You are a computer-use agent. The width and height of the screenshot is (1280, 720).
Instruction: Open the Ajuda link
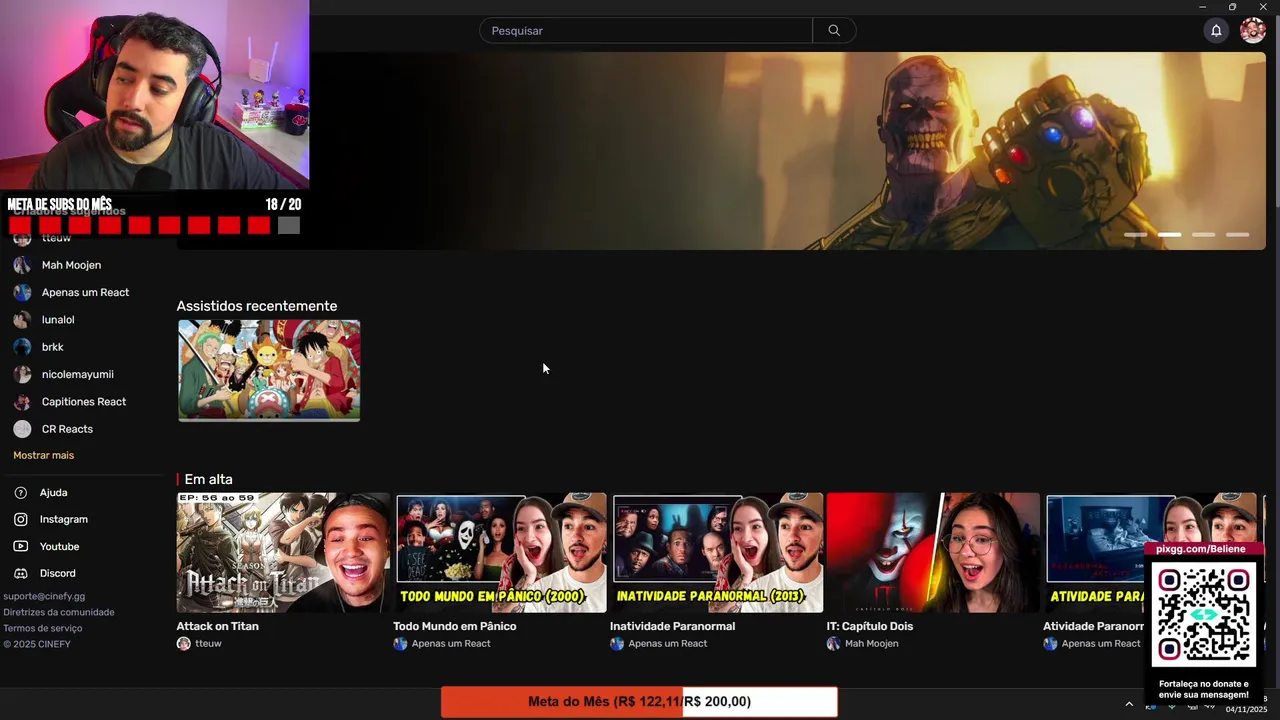[53, 493]
